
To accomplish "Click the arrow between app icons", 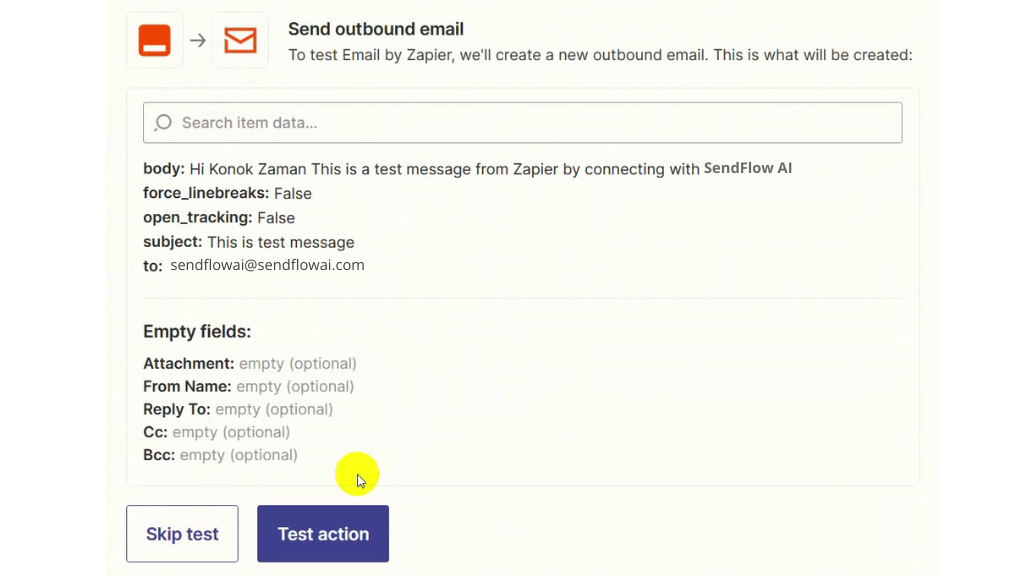I will click(x=198, y=40).
